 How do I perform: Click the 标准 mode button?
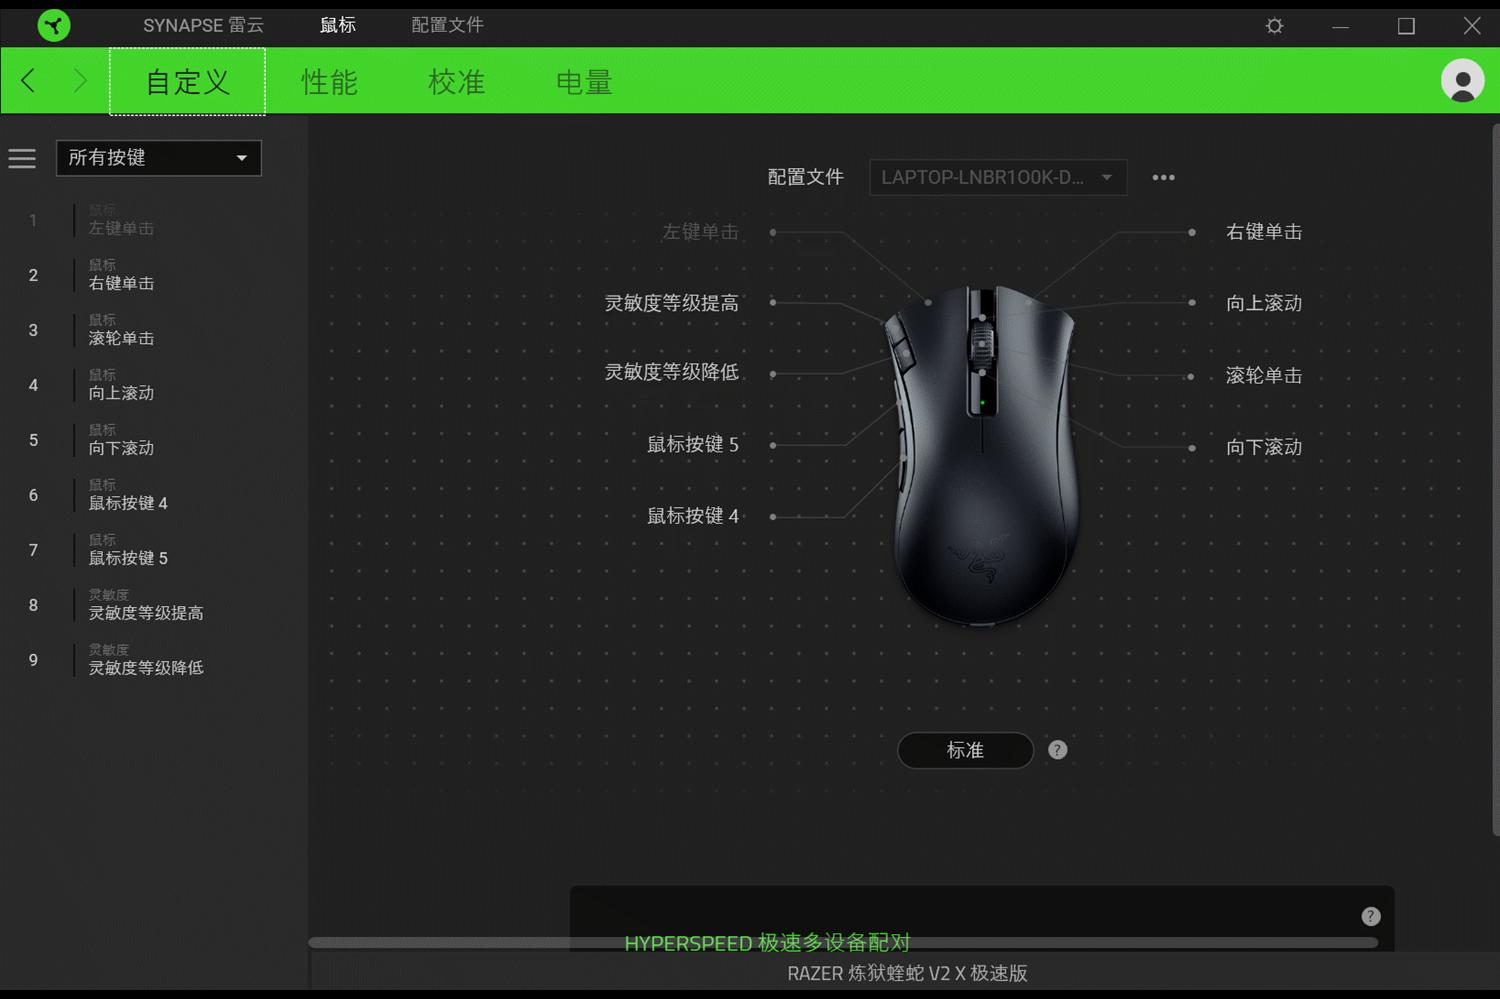point(964,749)
